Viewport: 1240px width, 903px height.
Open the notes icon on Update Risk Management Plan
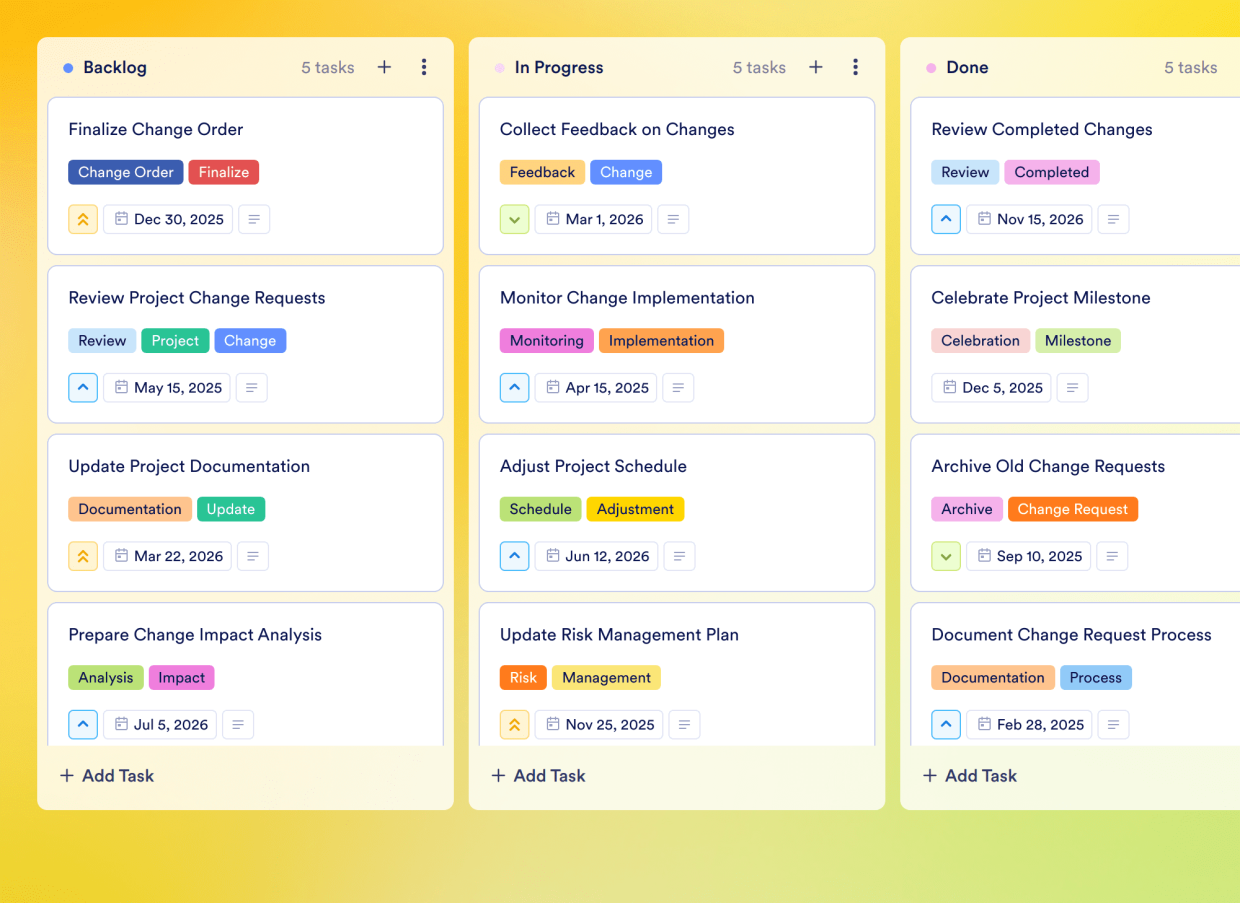684,724
